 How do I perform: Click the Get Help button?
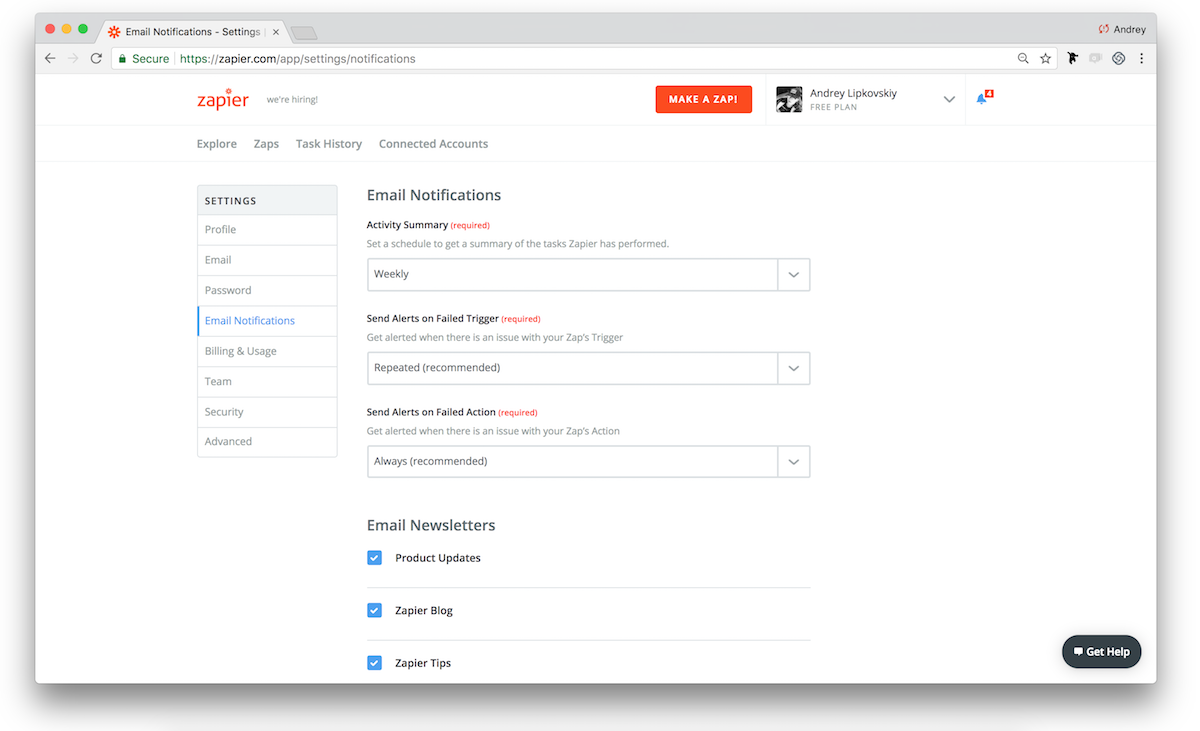(x=1101, y=652)
